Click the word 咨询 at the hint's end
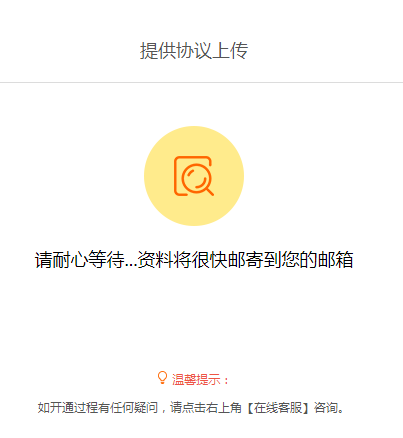The width and height of the screenshot is (403, 438). pyautogui.click(x=325, y=408)
